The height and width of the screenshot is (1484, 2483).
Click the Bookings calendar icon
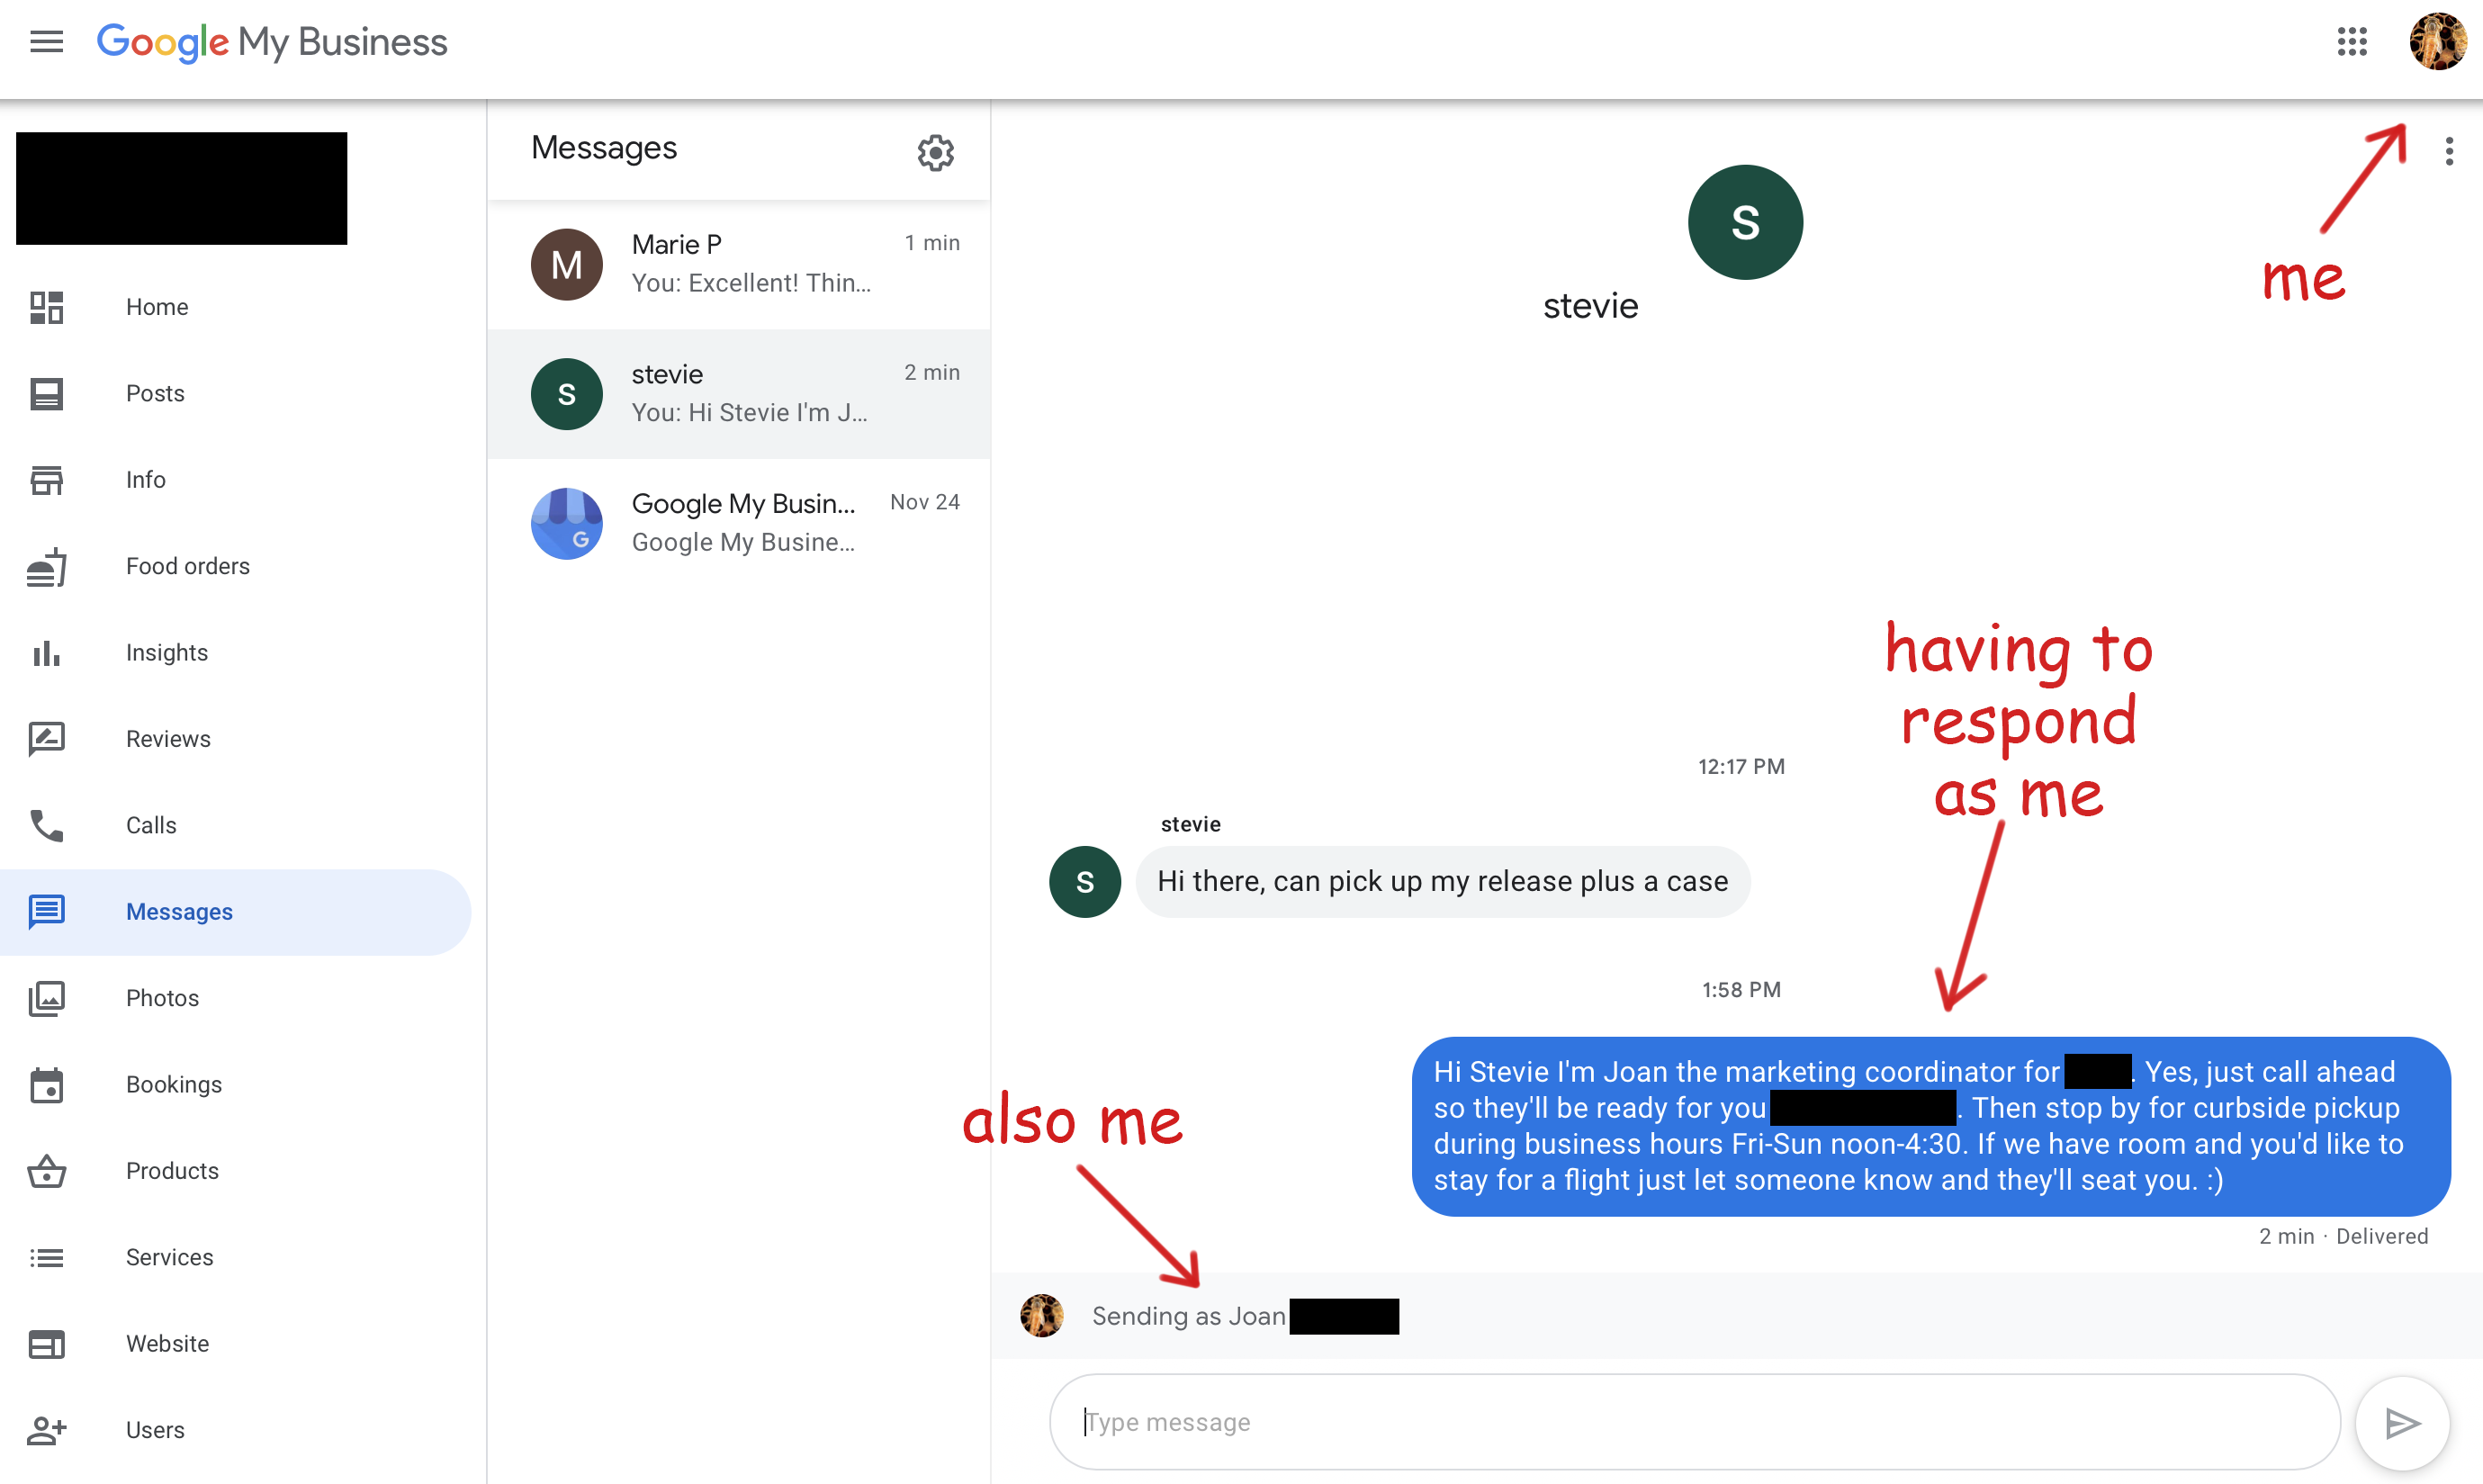coord(46,1083)
